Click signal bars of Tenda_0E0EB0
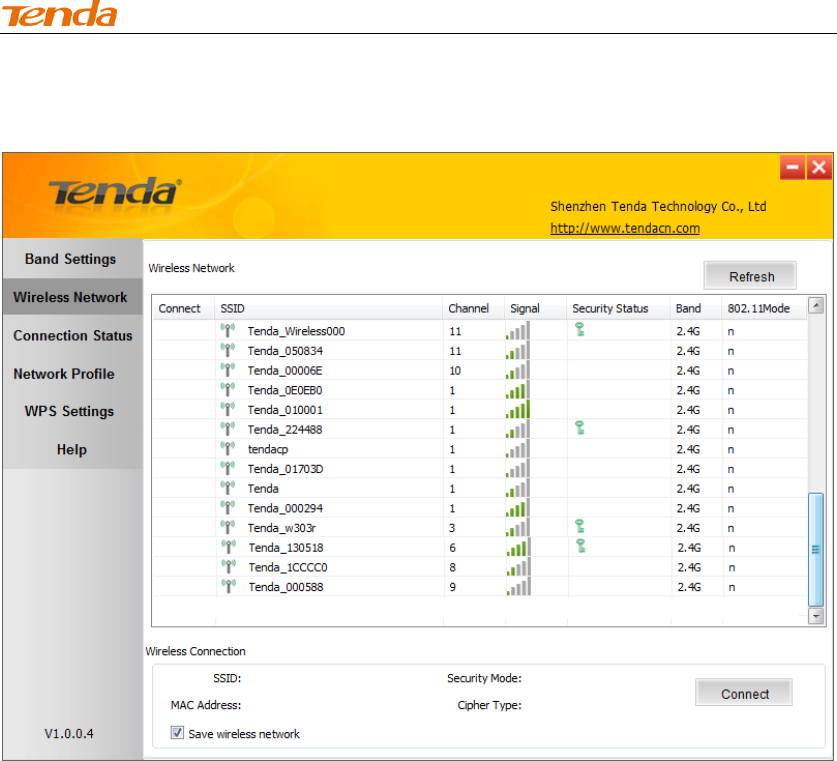 pyautogui.click(x=518, y=390)
